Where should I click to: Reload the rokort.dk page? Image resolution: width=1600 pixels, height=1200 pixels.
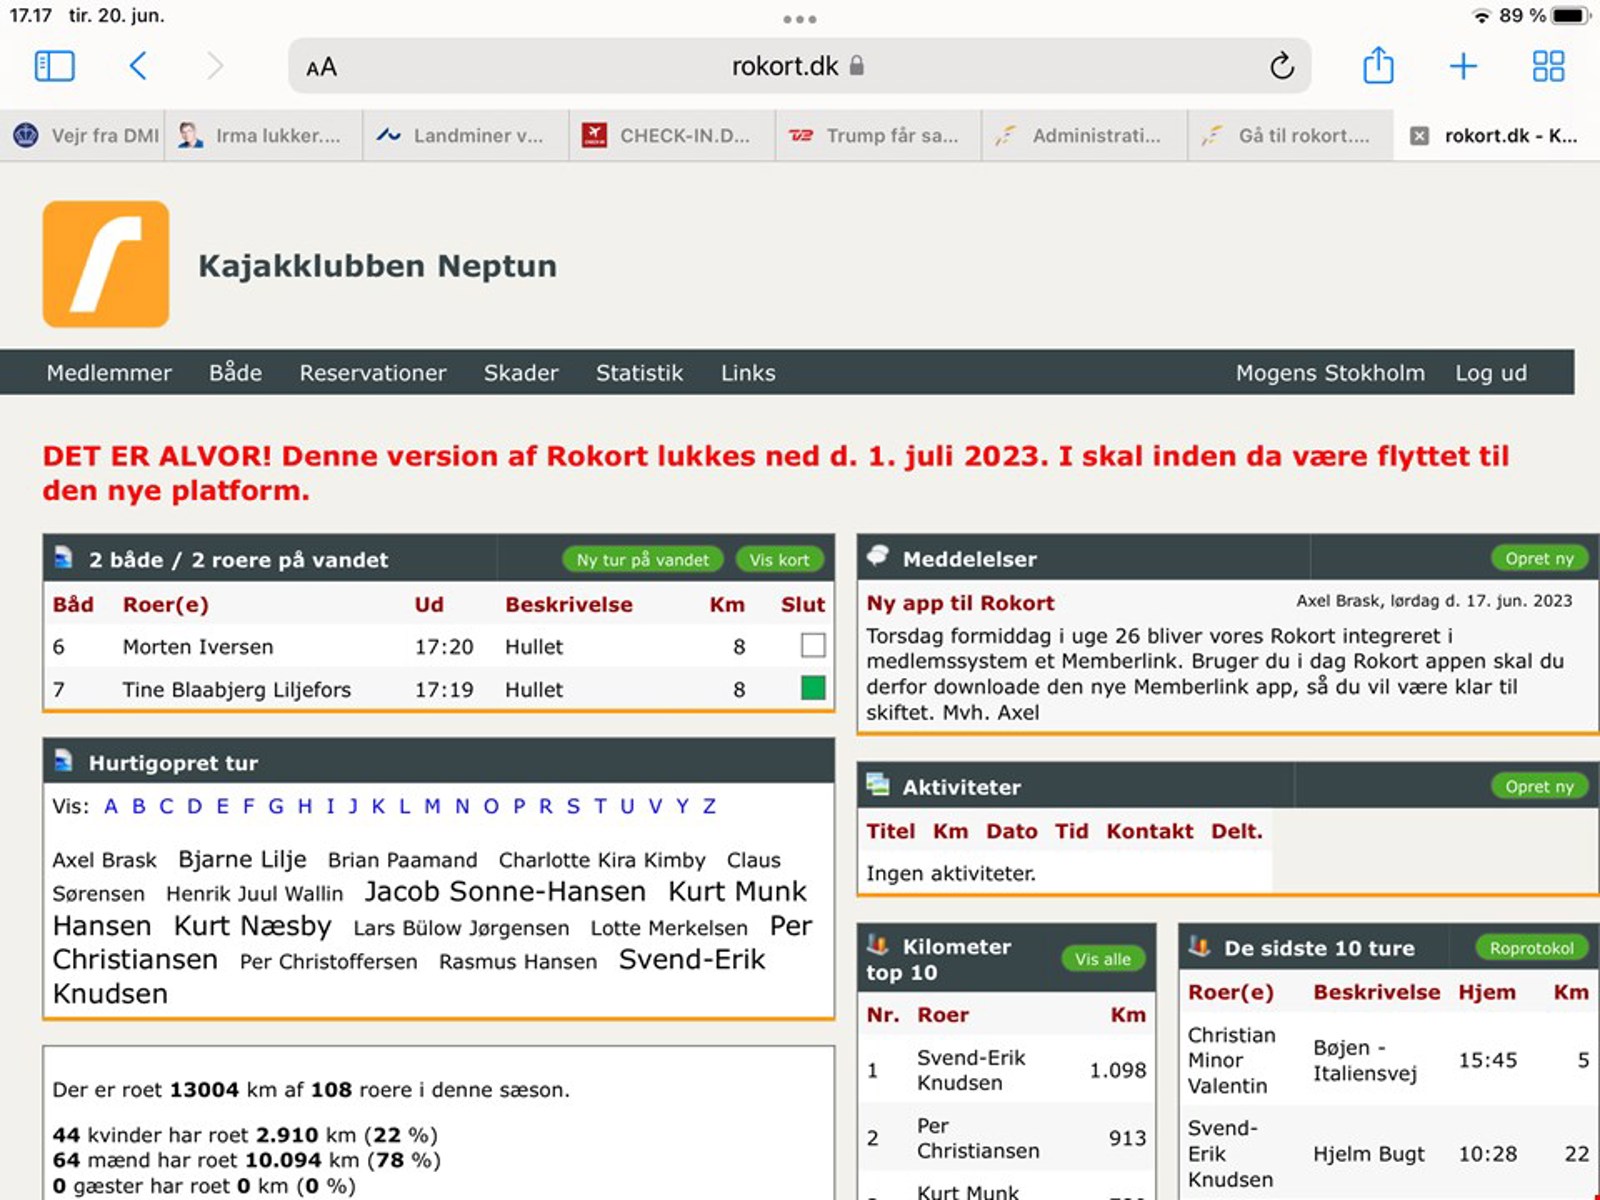1281,66
